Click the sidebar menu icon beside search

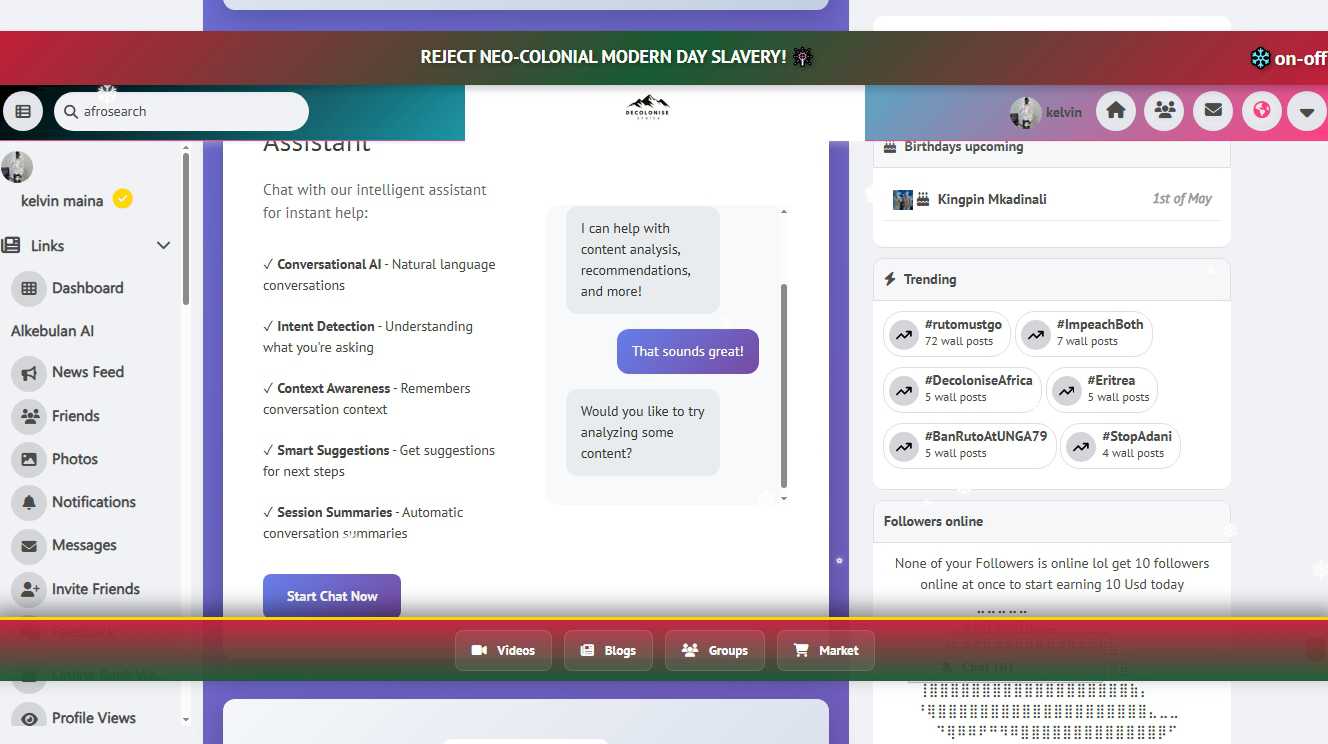tap(23, 112)
